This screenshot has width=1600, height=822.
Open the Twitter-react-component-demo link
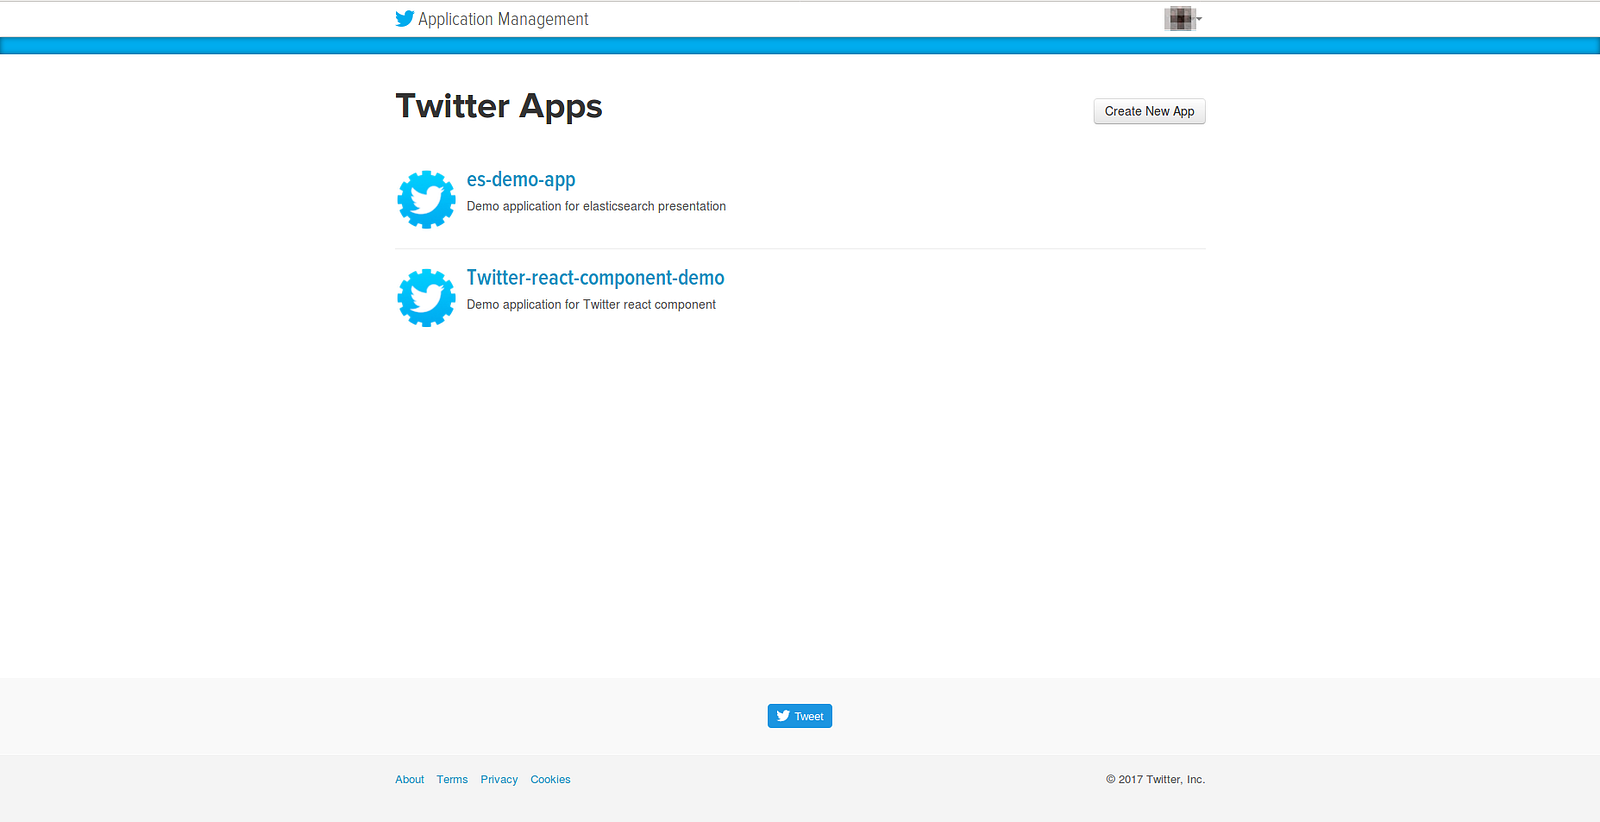(x=596, y=278)
